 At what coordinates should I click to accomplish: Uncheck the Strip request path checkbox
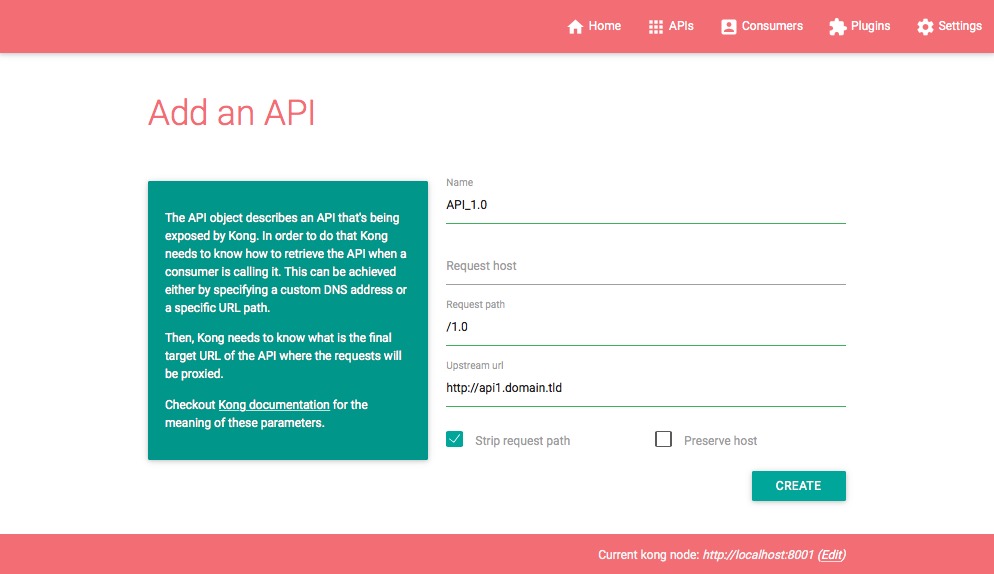point(455,439)
